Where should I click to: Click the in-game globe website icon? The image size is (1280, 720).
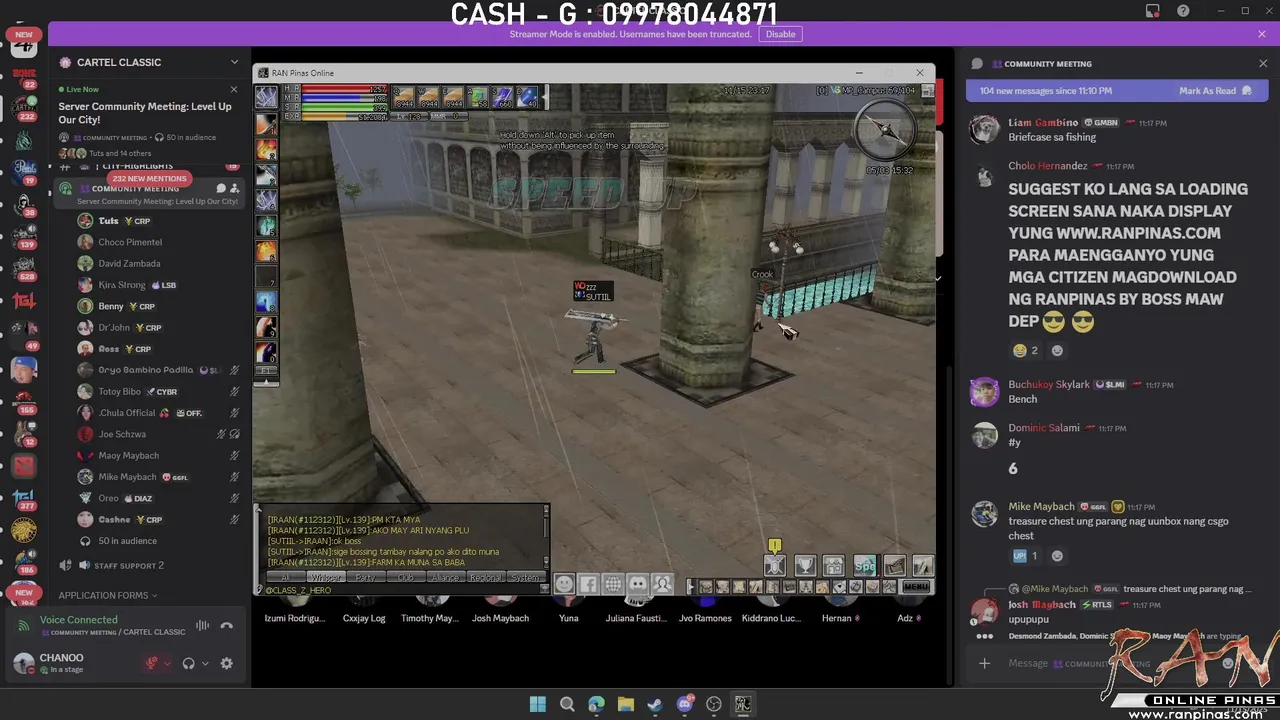click(612, 584)
